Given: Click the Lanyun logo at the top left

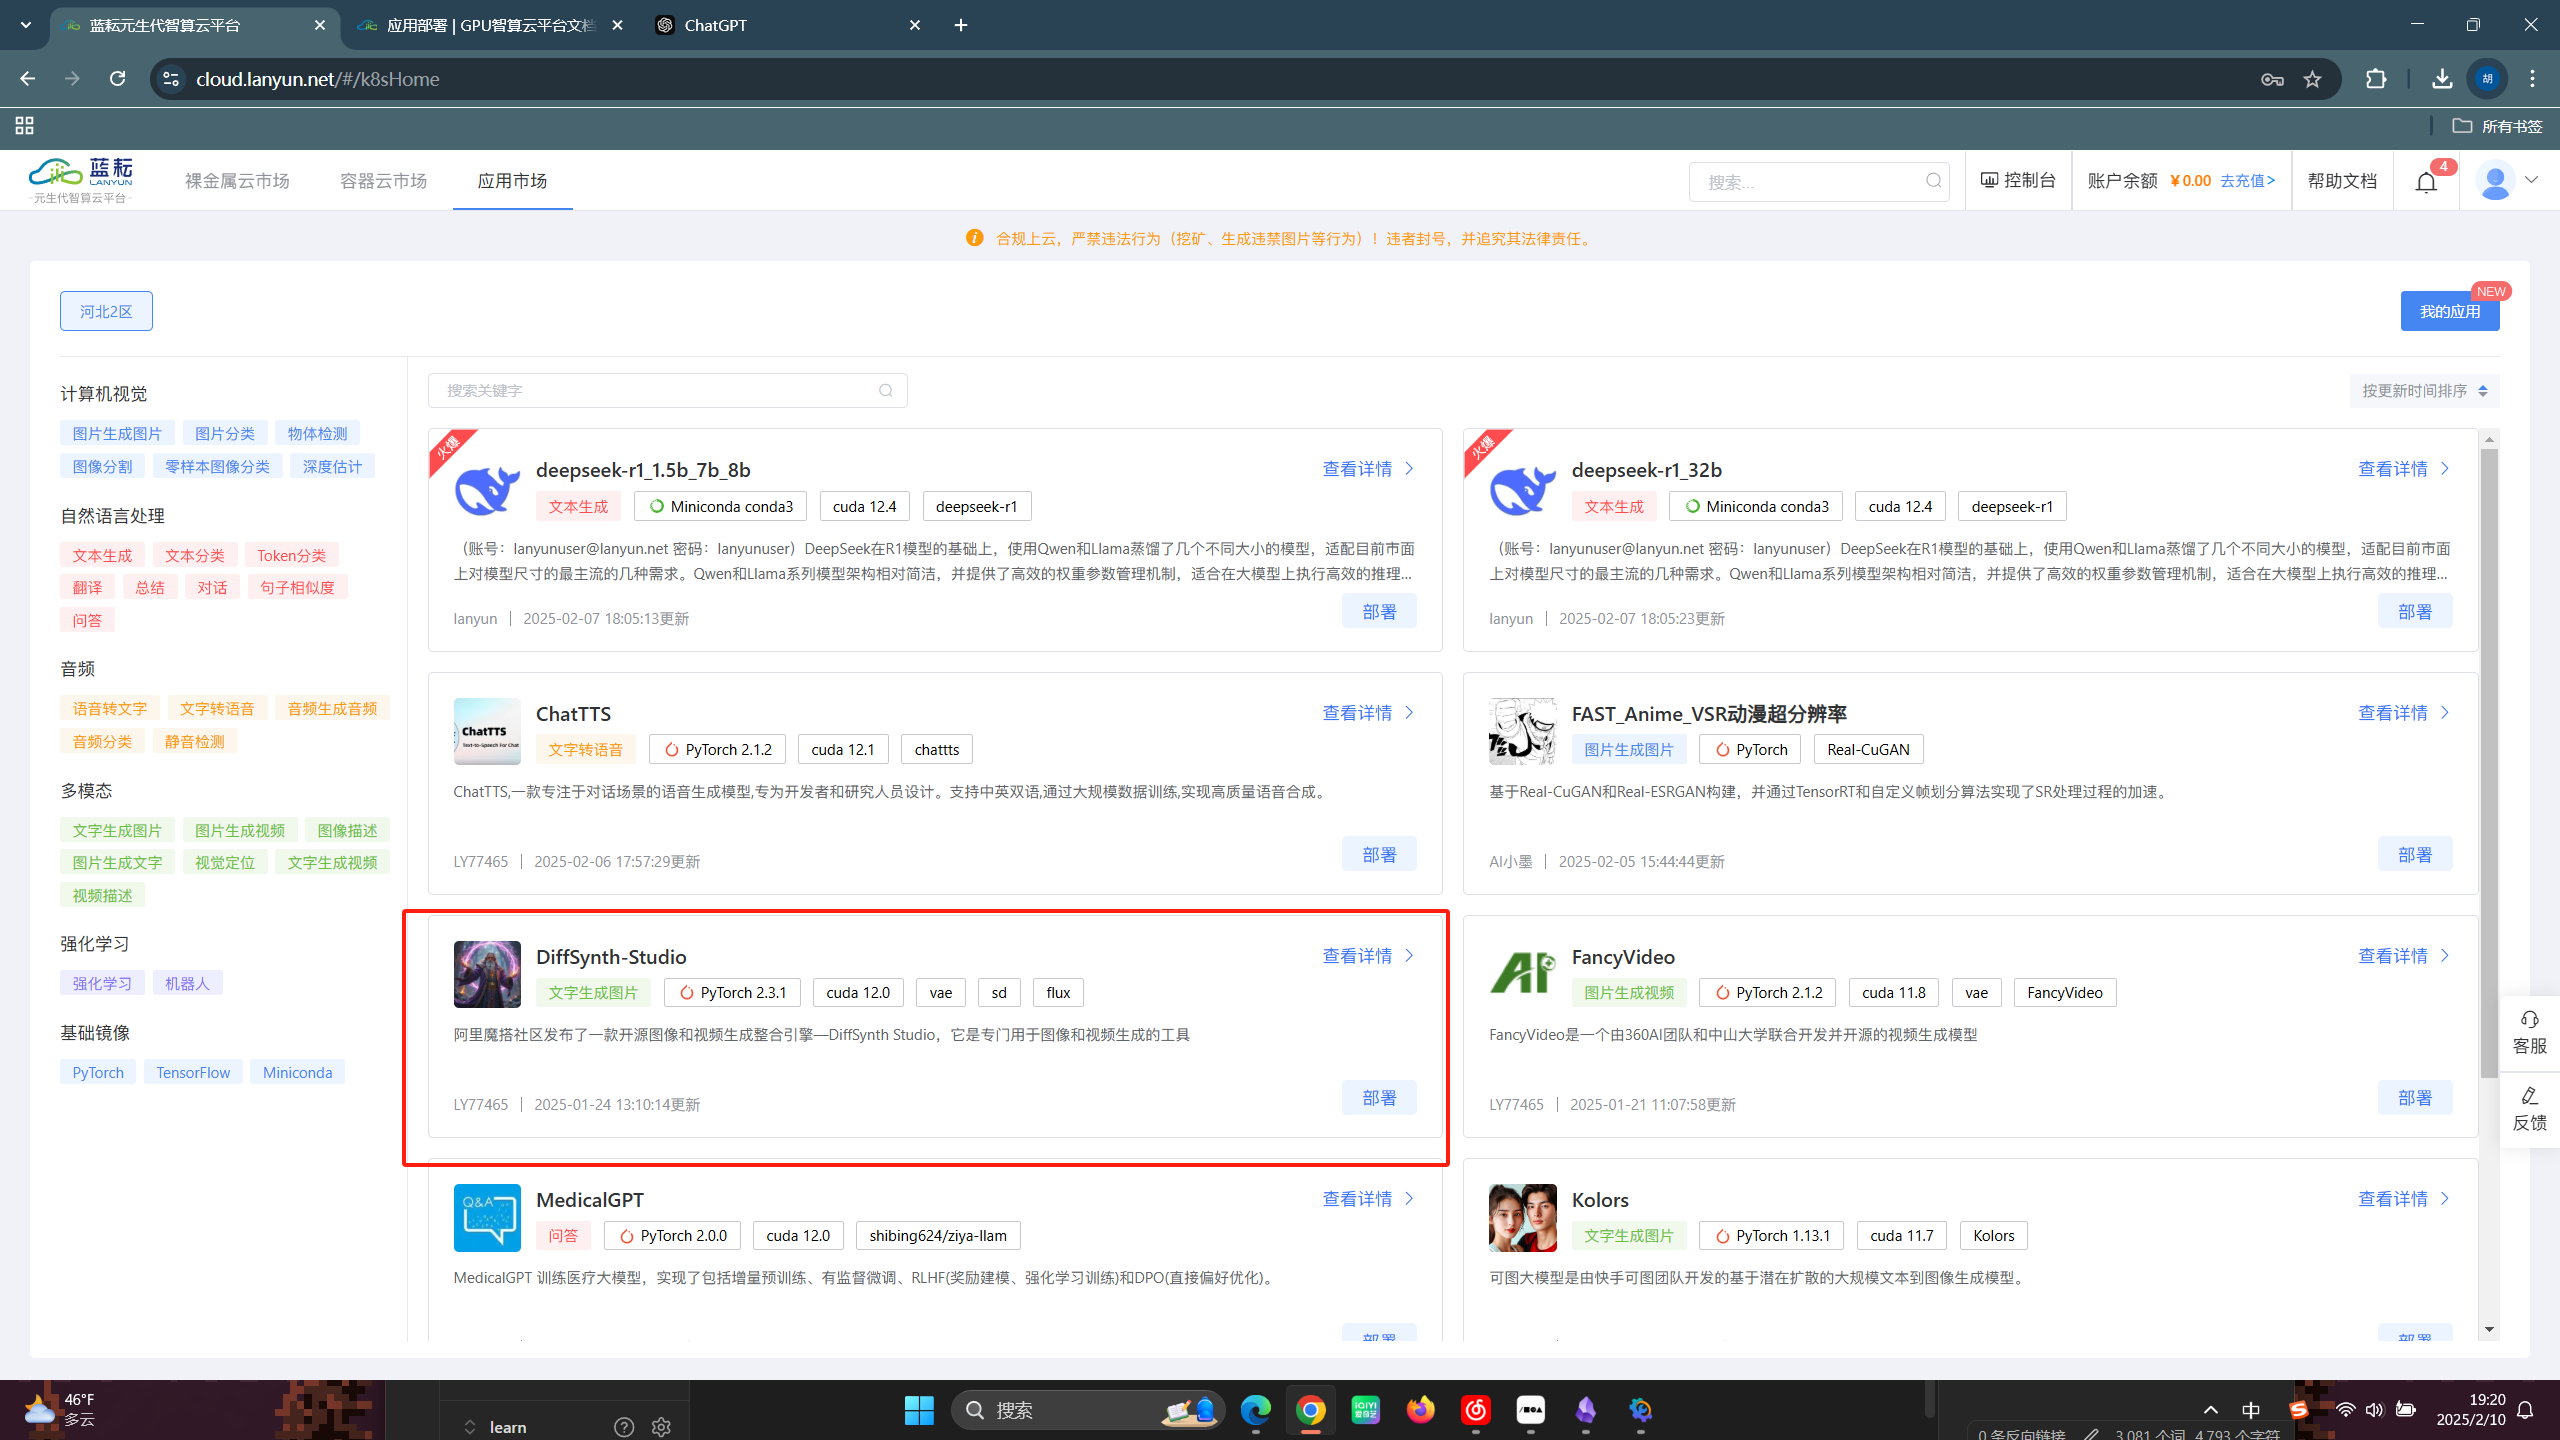Looking at the screenshot, I should [x=82, y=180].
